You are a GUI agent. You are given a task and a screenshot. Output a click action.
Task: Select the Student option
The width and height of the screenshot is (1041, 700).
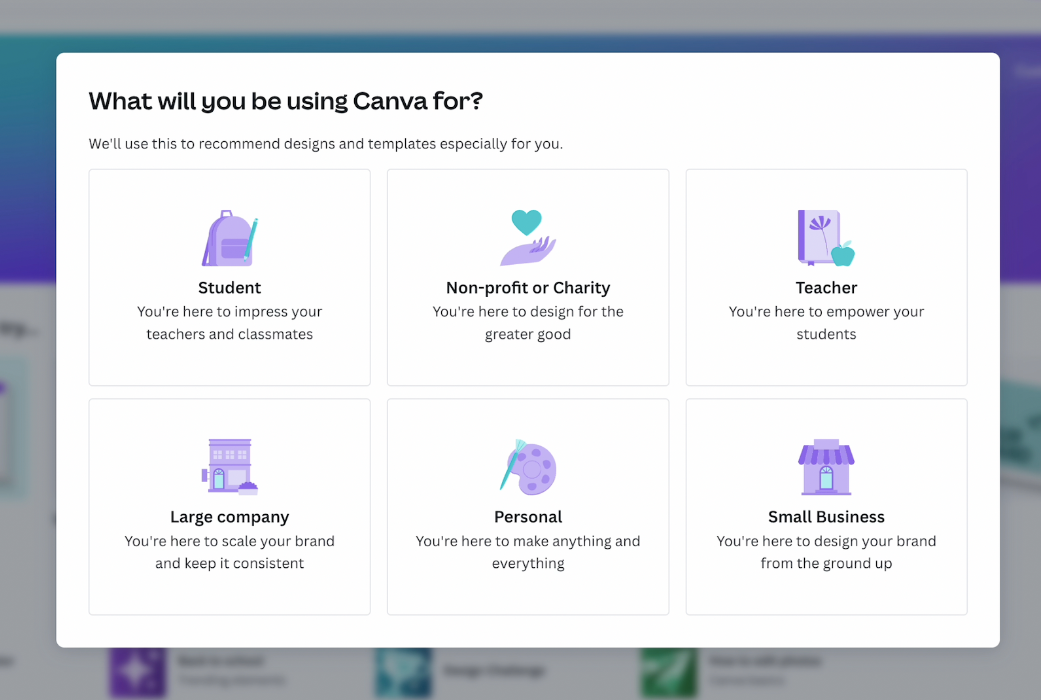click(229, 277)
